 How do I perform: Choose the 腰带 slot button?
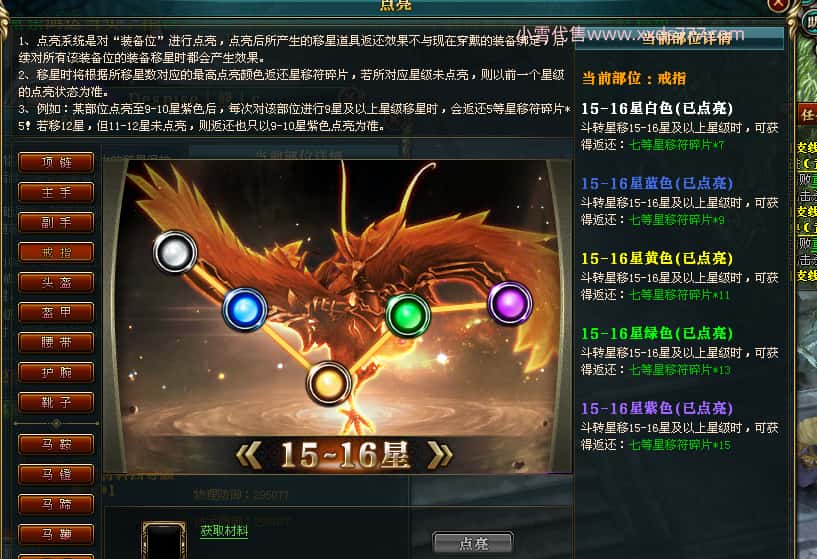click(56, 343)
